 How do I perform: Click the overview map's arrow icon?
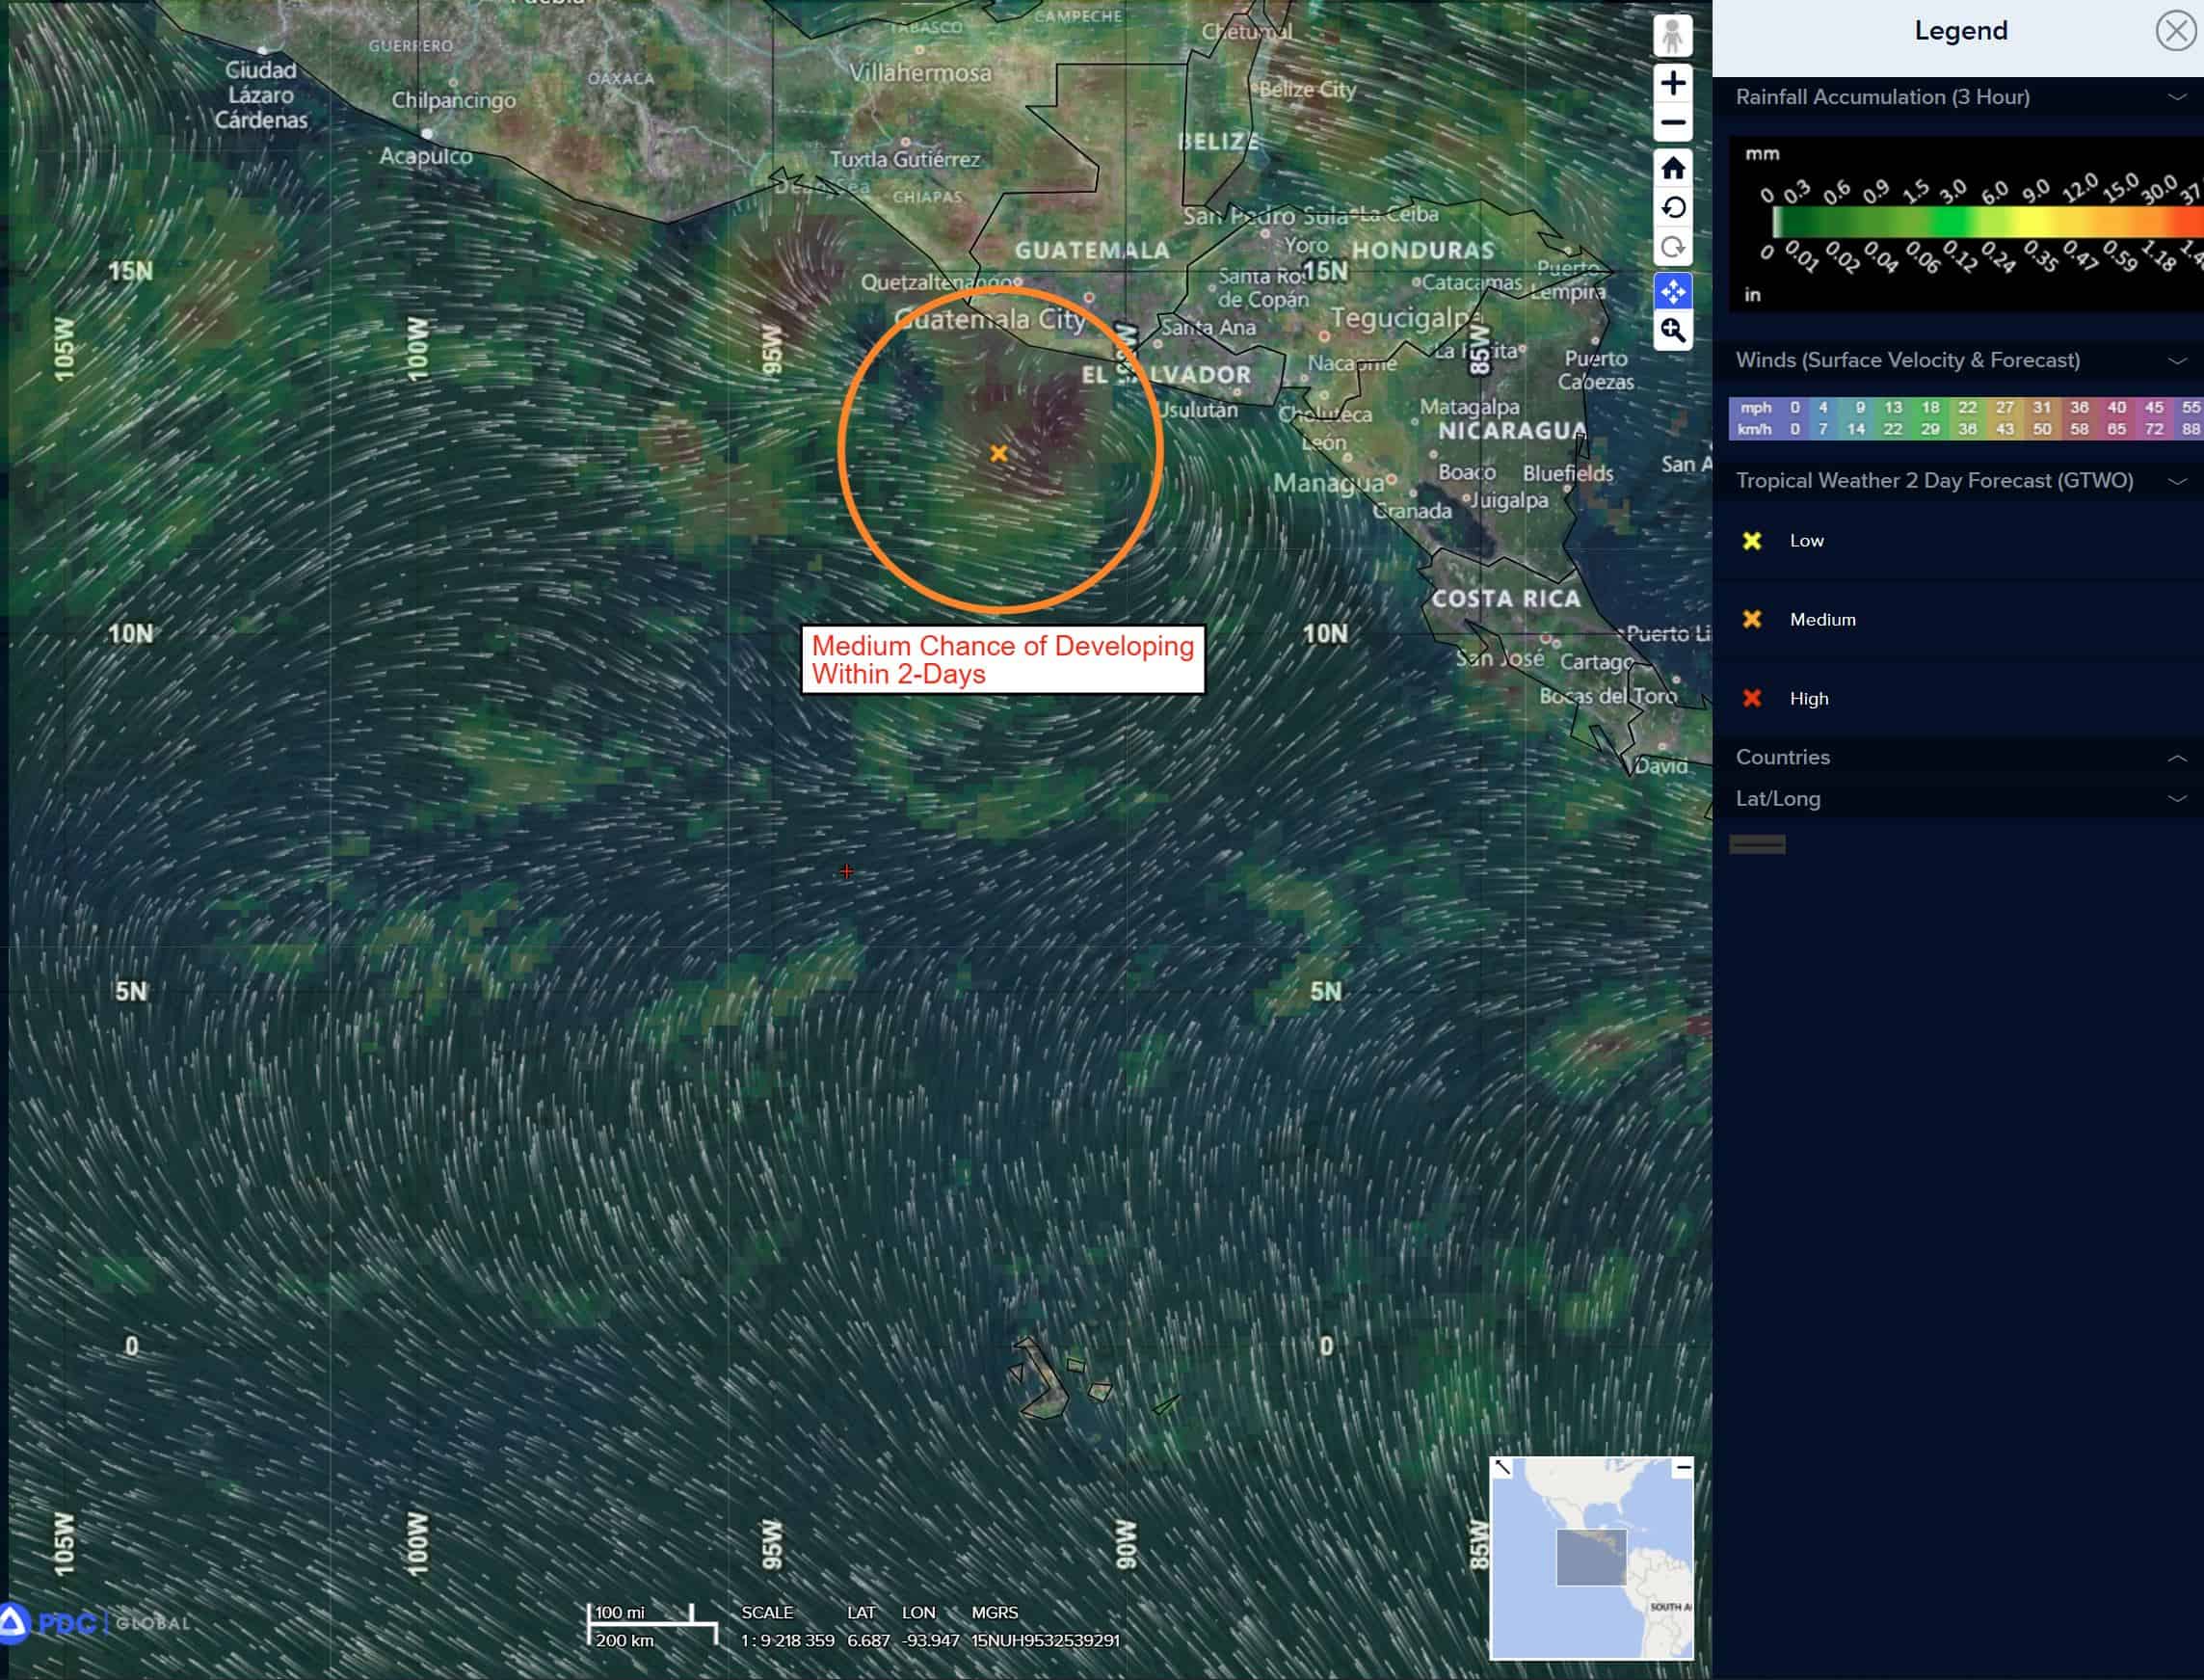[1502, 1467]
